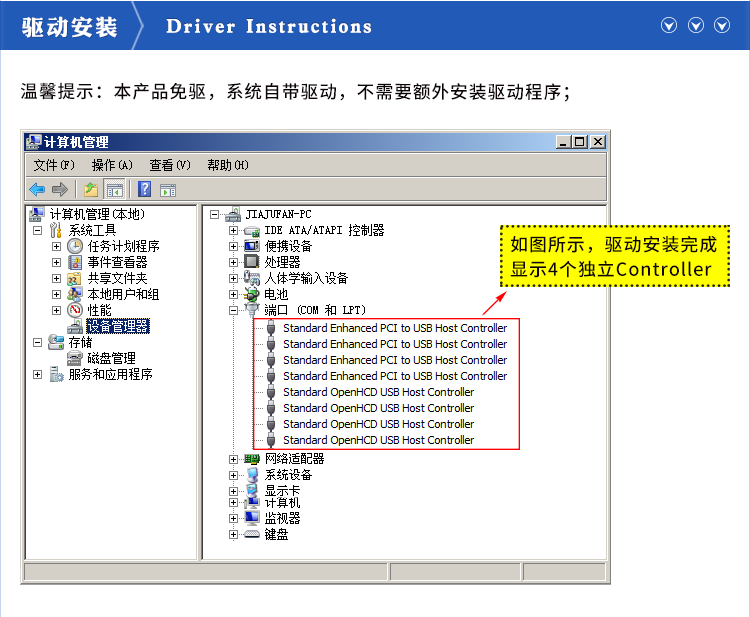Open the File (文件) menu
Viewport: 750px width, 617px height.
(53, 165)
